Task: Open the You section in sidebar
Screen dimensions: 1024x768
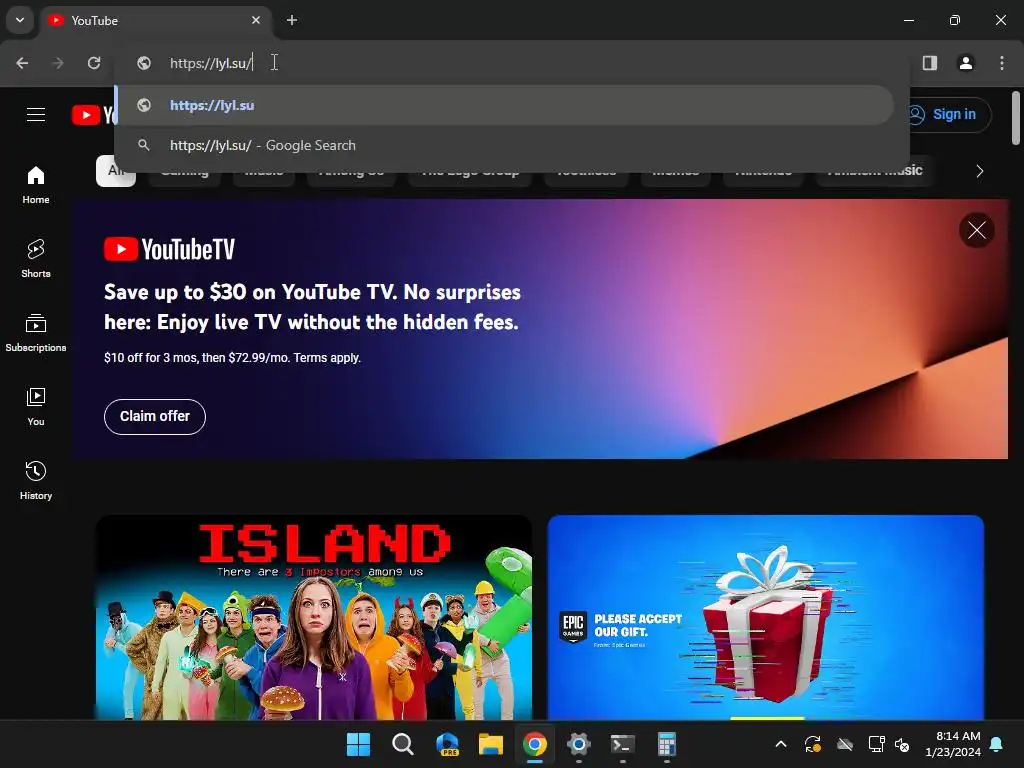Action: point(36,407)
